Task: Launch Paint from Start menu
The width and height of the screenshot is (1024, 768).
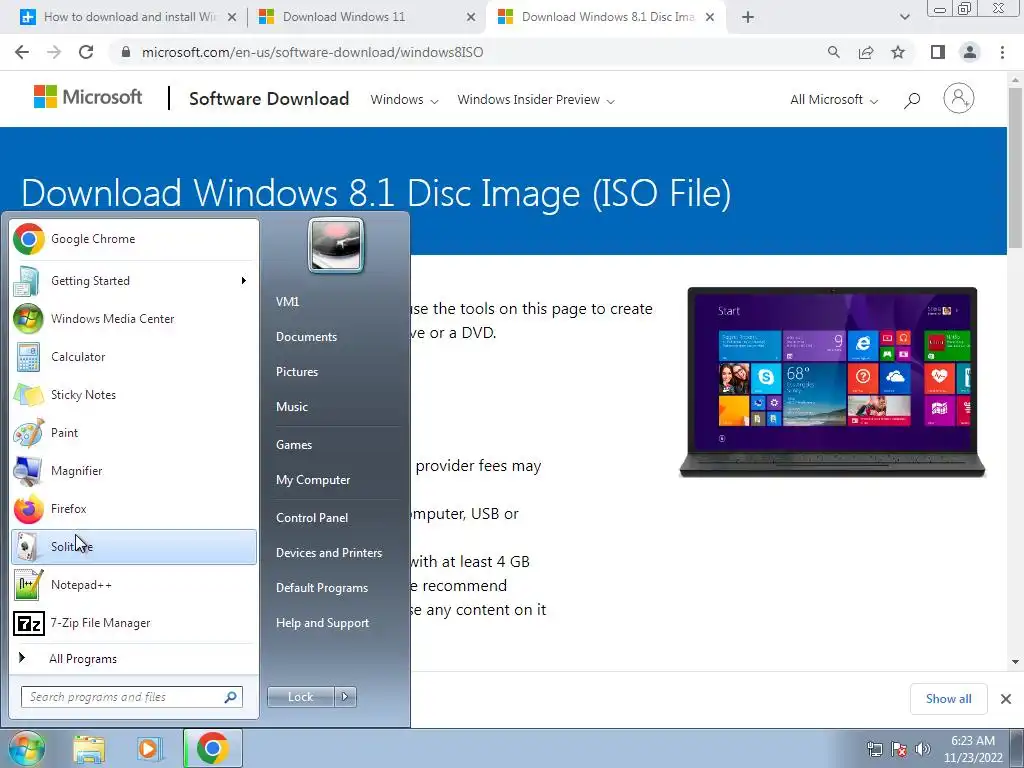Action: coord(134,432)
